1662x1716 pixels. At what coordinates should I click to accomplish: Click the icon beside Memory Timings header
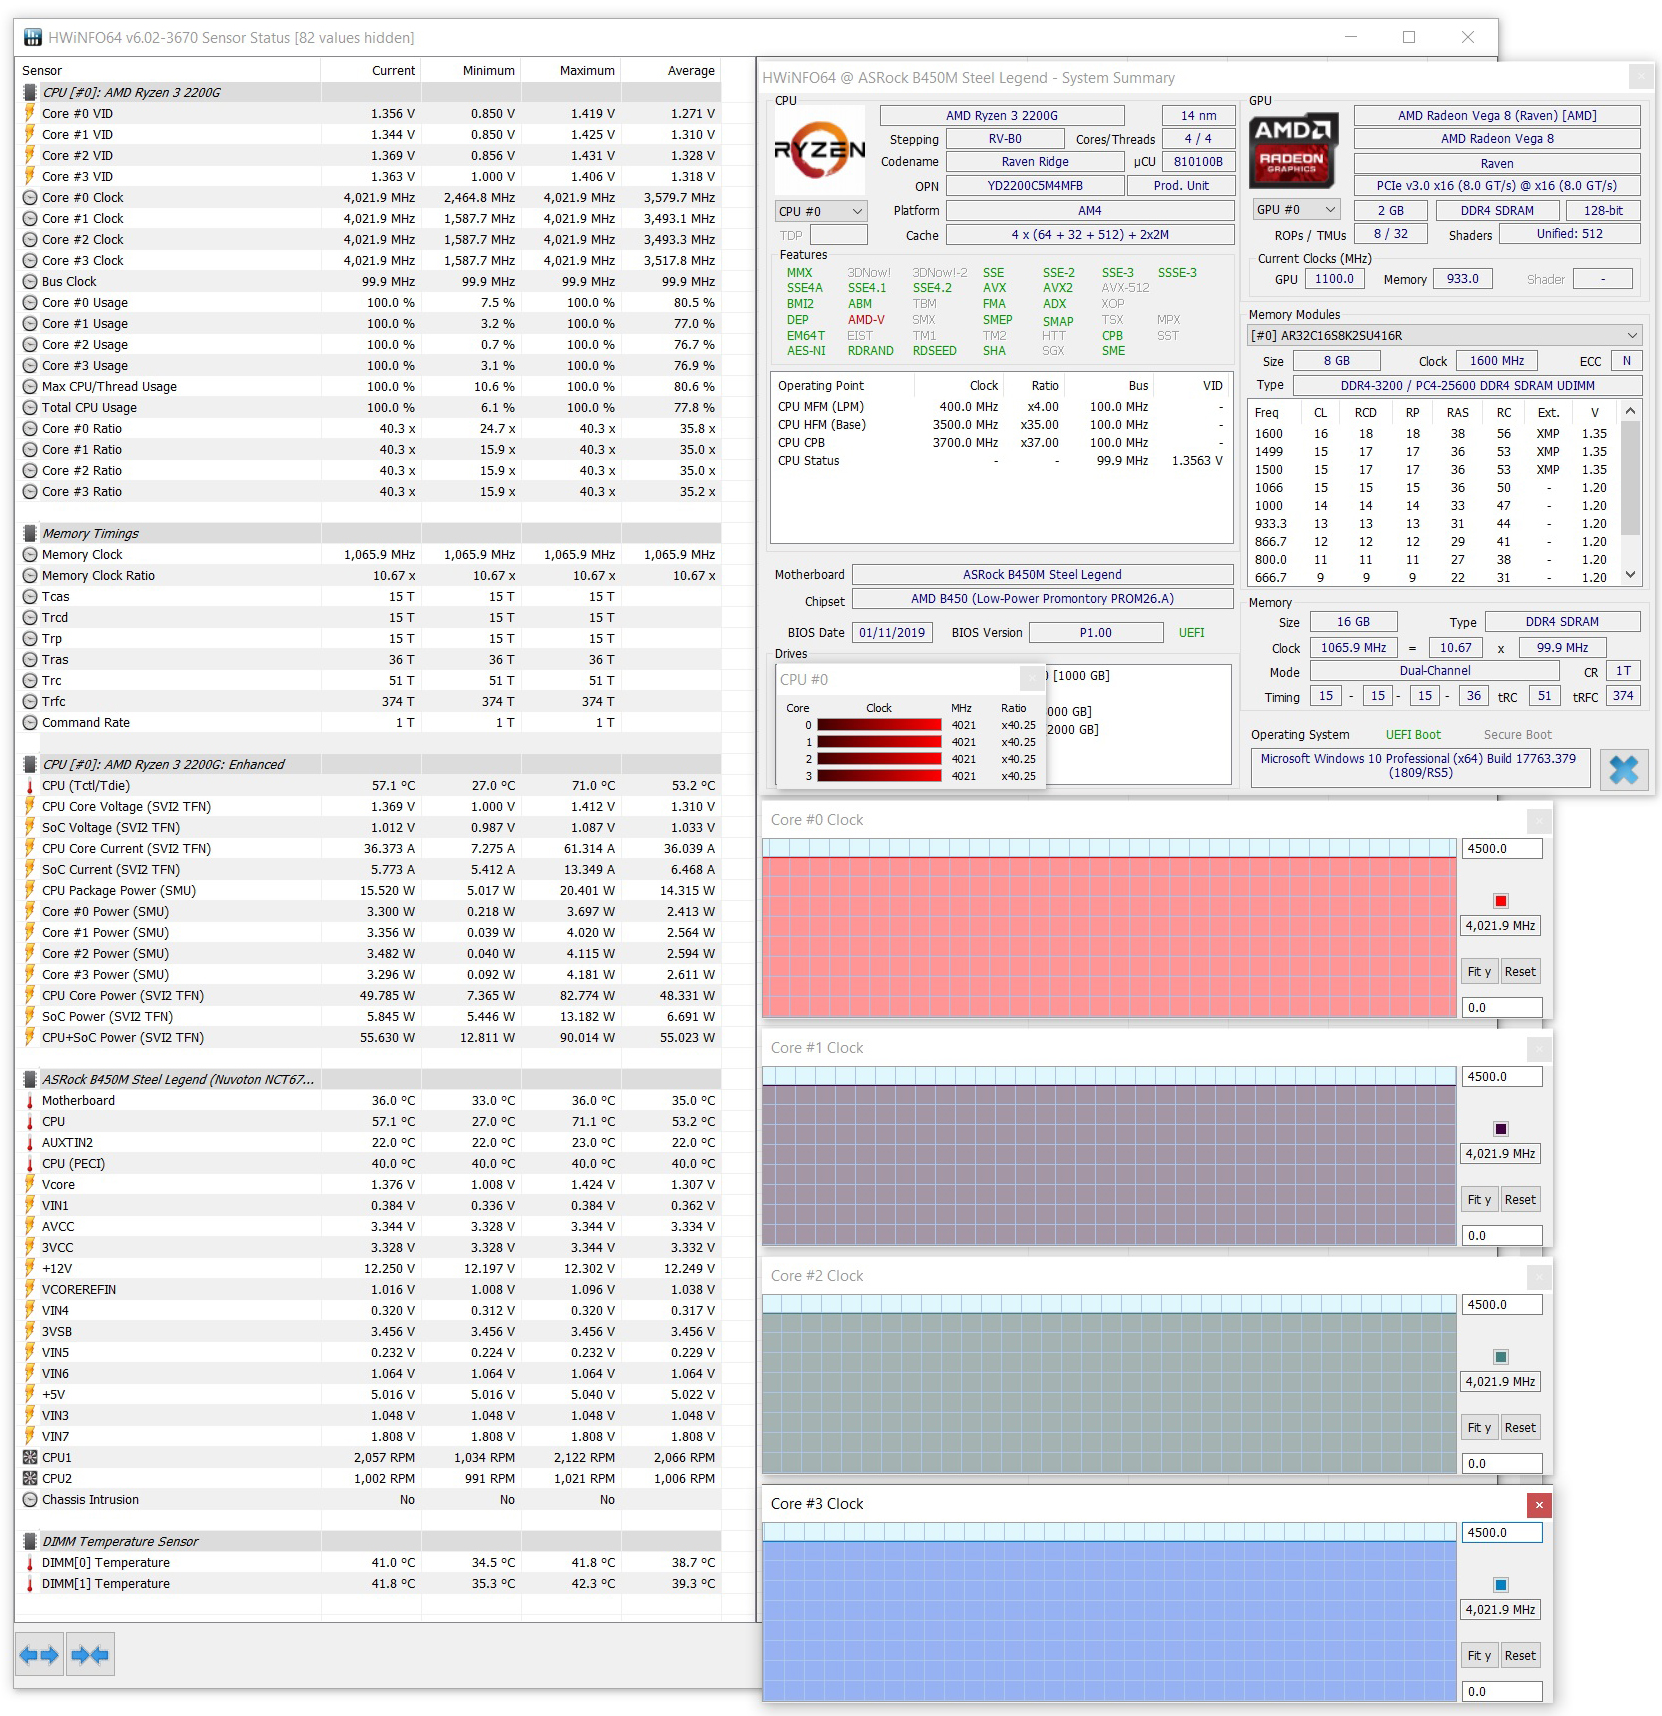coord(30,533)
